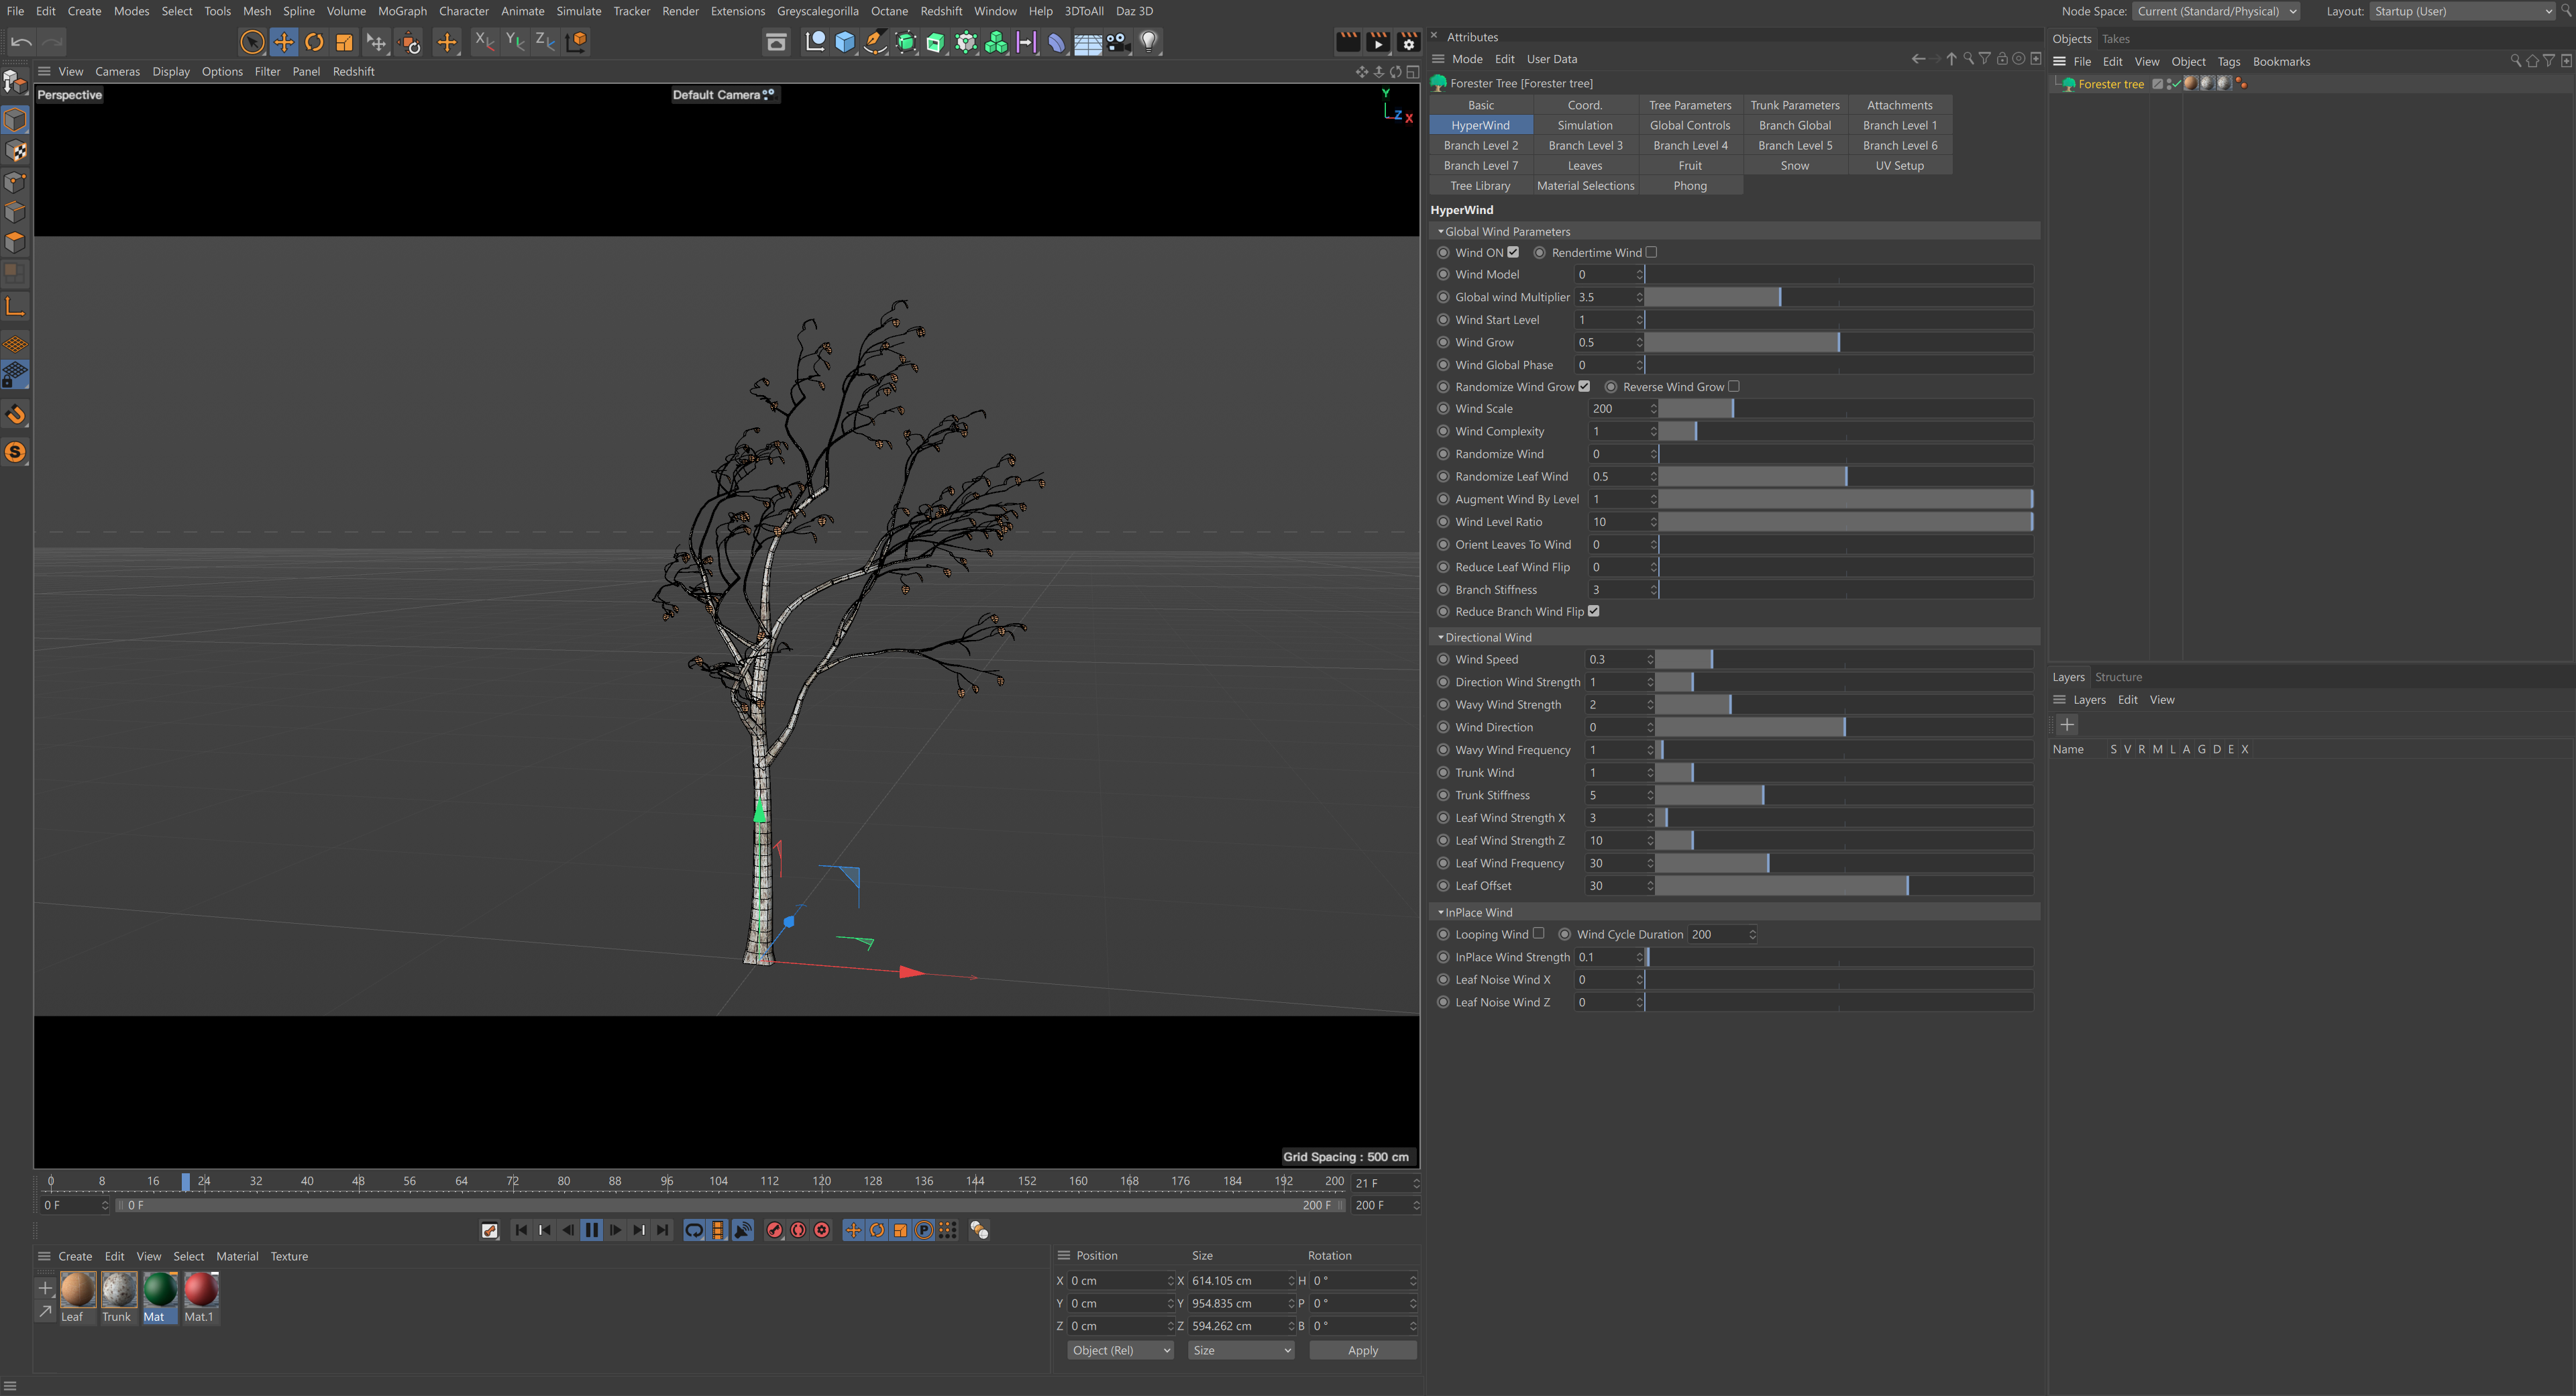Toggle timeline sound playback icon
2576x1396 pixels.
click(743, 1230)
